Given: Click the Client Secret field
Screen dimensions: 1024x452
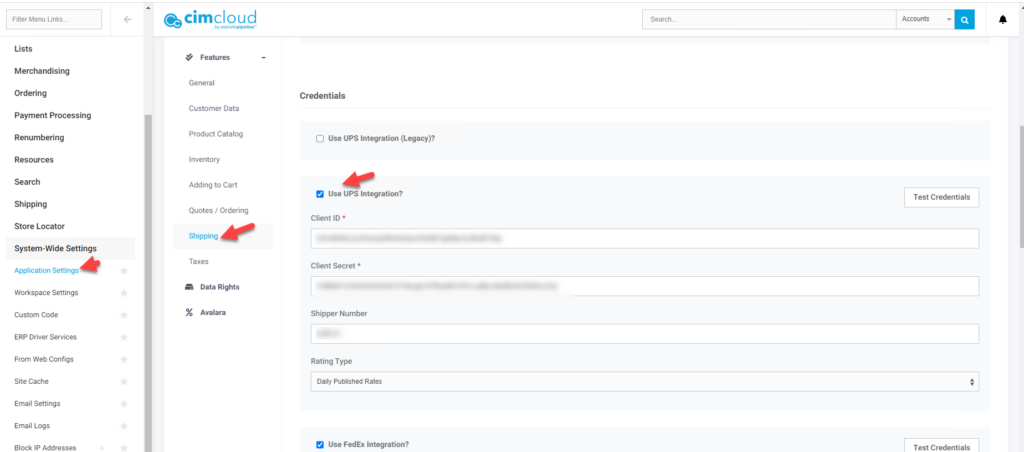Looking at the screenshot, I should click(x=645, y=286).
